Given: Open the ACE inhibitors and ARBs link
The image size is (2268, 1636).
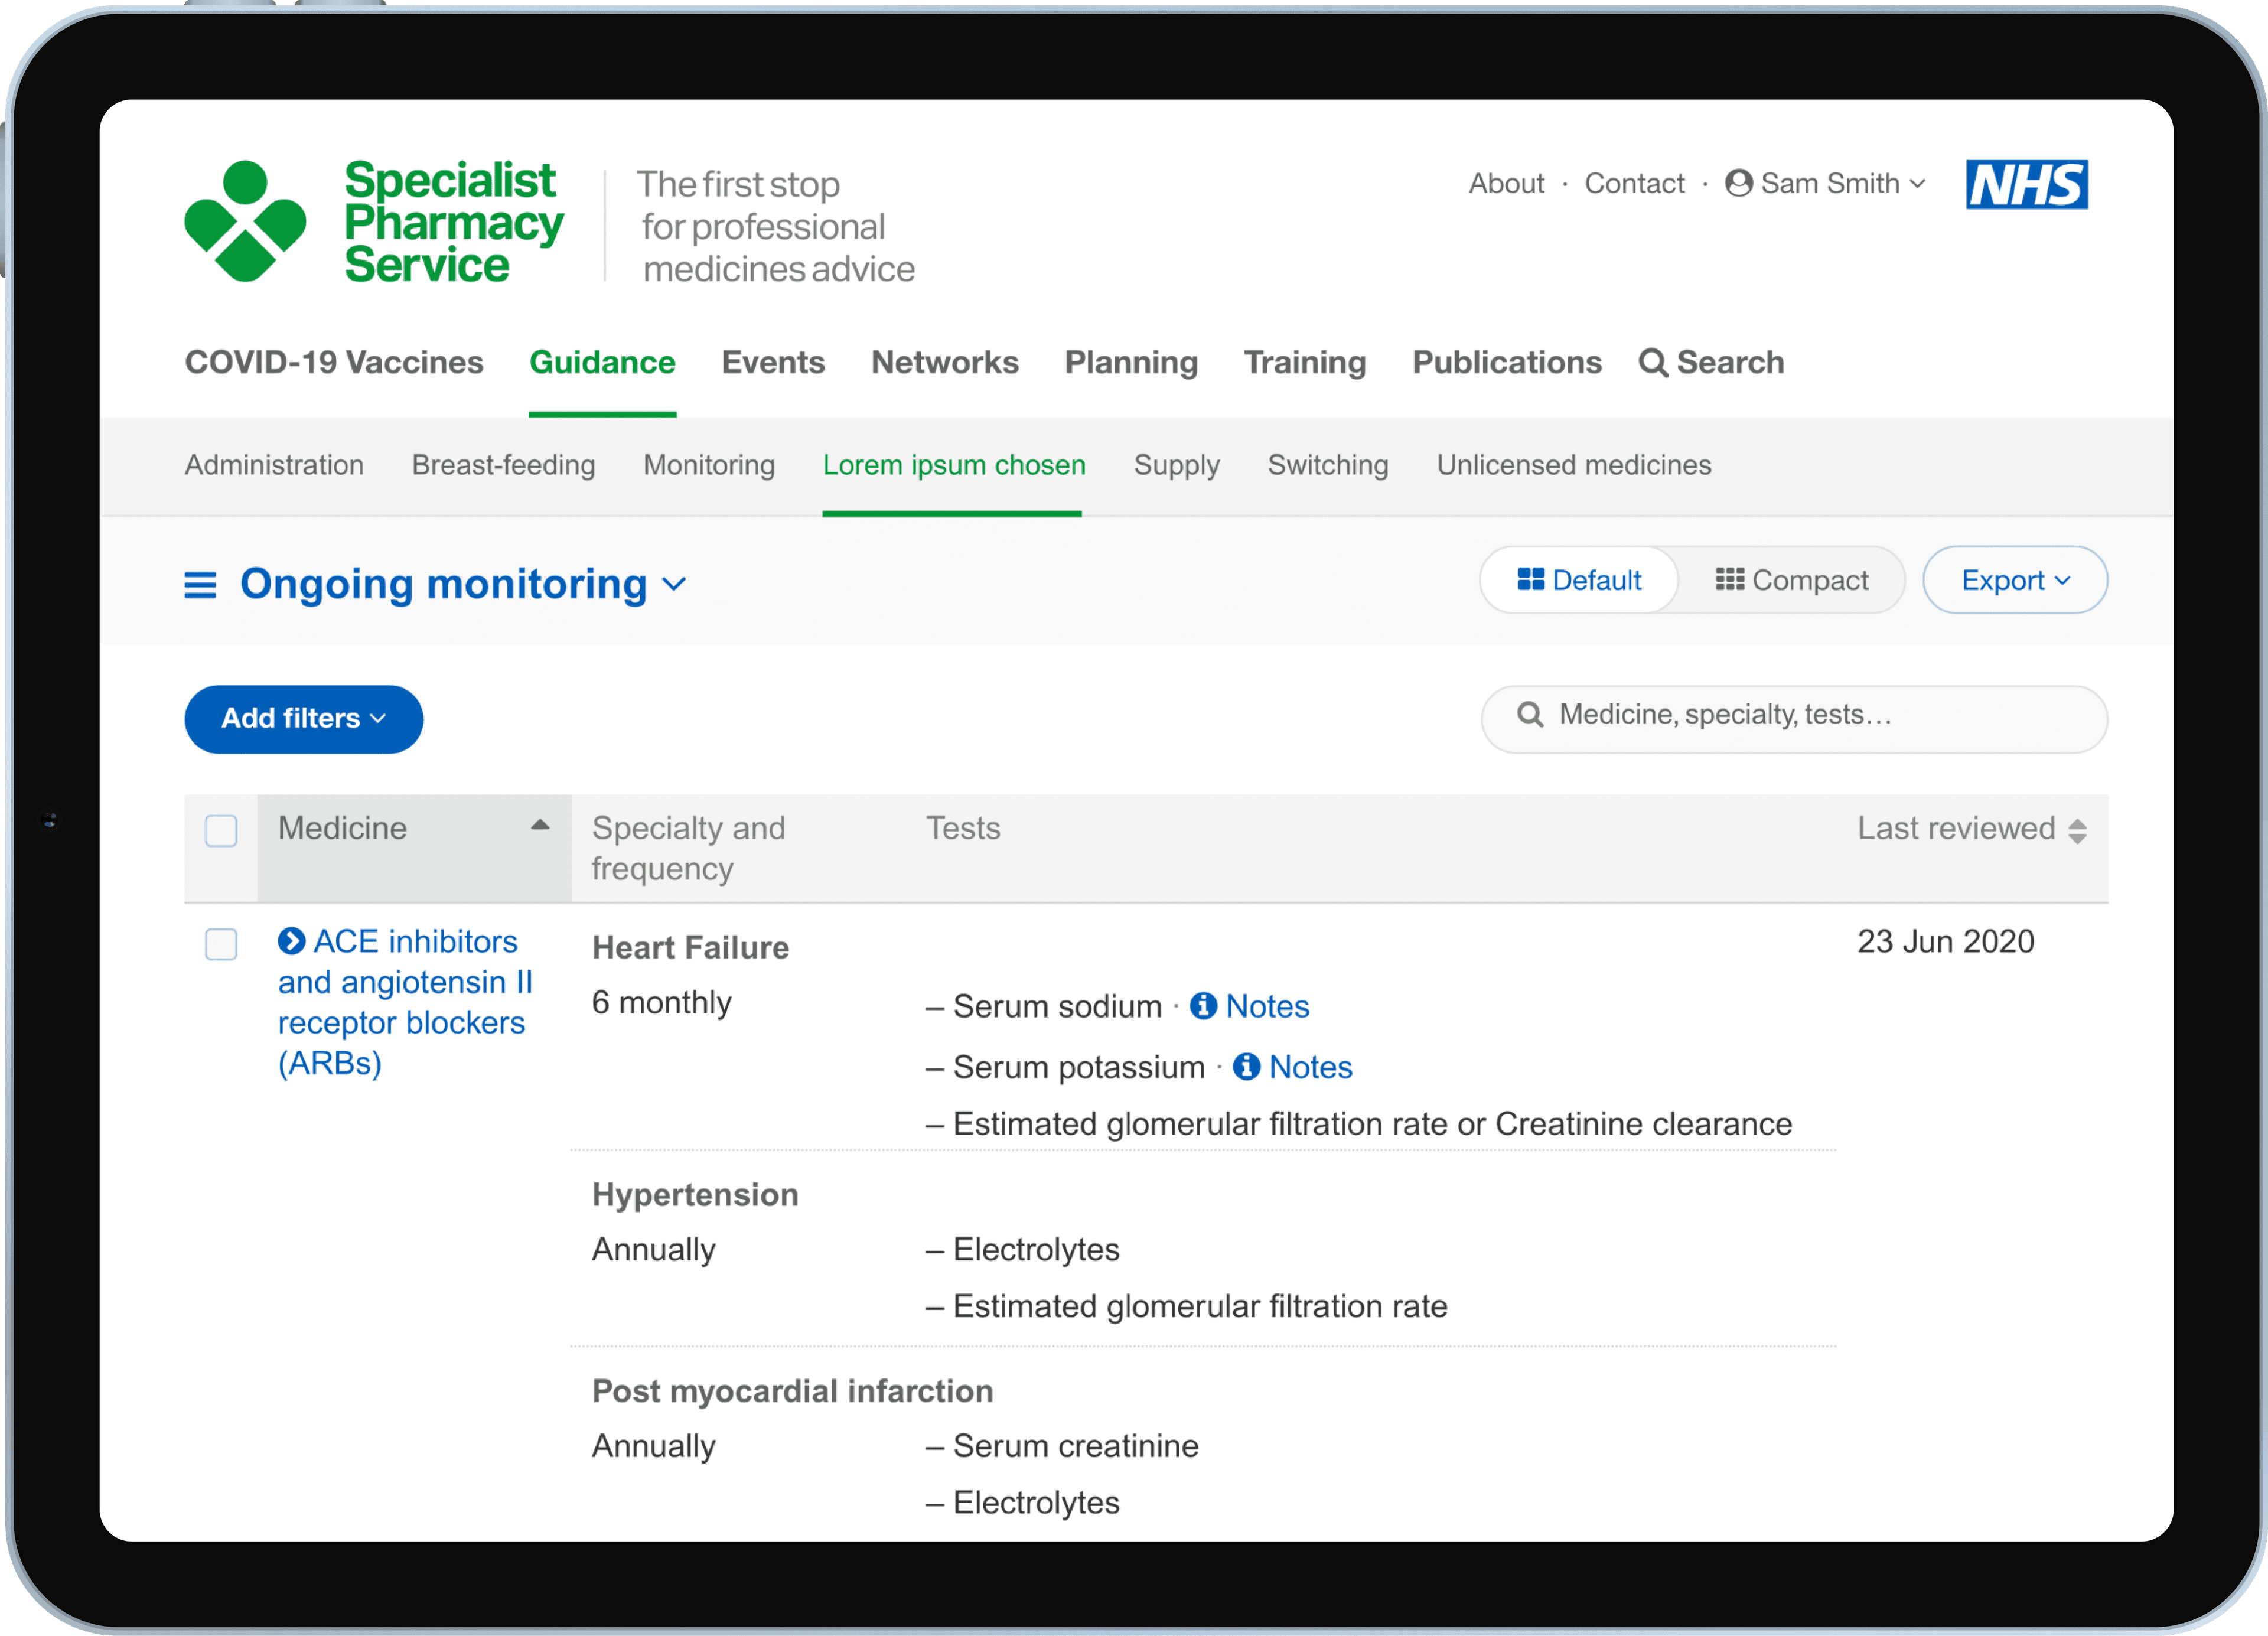Looking at the screenshot, I should point(405,1002).
